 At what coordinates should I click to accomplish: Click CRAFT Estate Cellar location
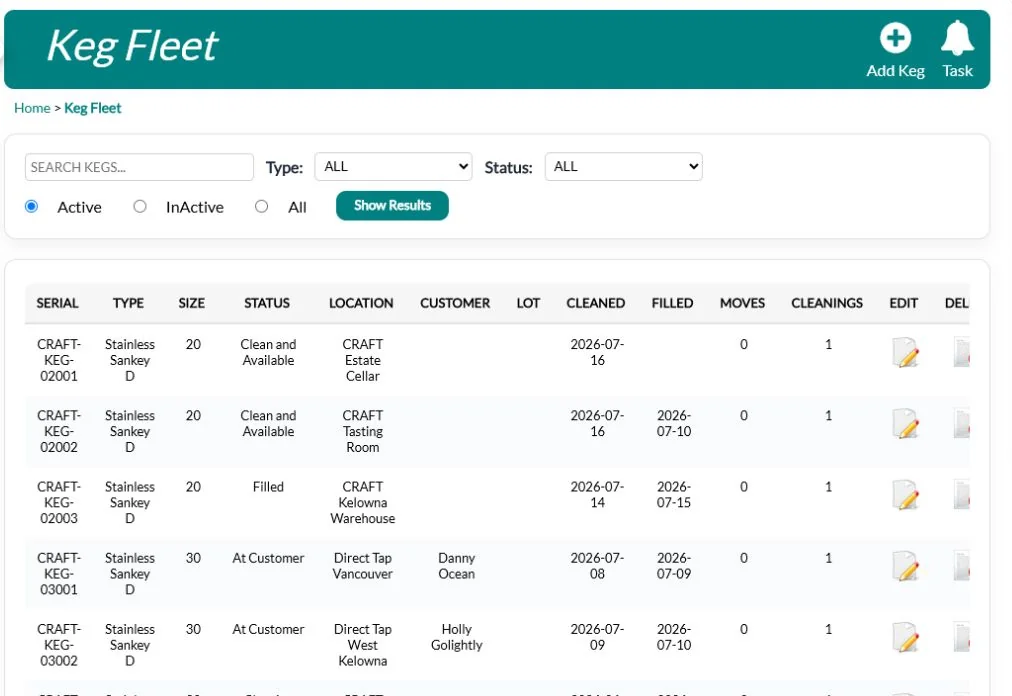click(363, 360)
